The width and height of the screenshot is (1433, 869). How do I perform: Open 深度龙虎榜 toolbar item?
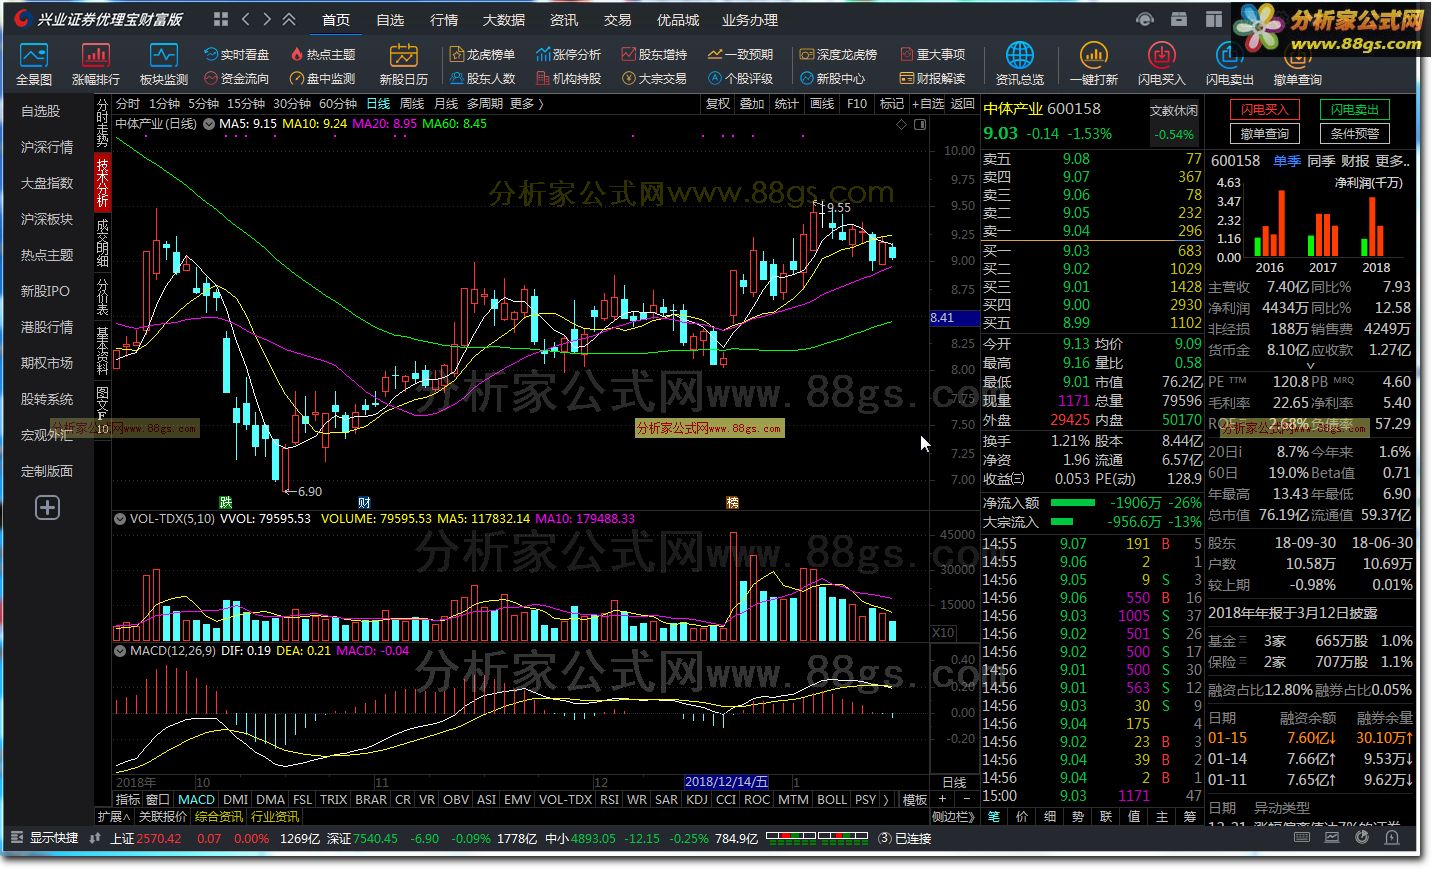(x=838, y=54)
